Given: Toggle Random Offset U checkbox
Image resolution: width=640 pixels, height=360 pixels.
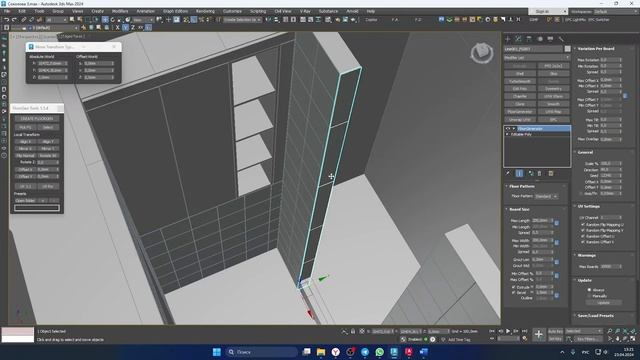Looking at the screenshot, I should [x=583, y=236].
